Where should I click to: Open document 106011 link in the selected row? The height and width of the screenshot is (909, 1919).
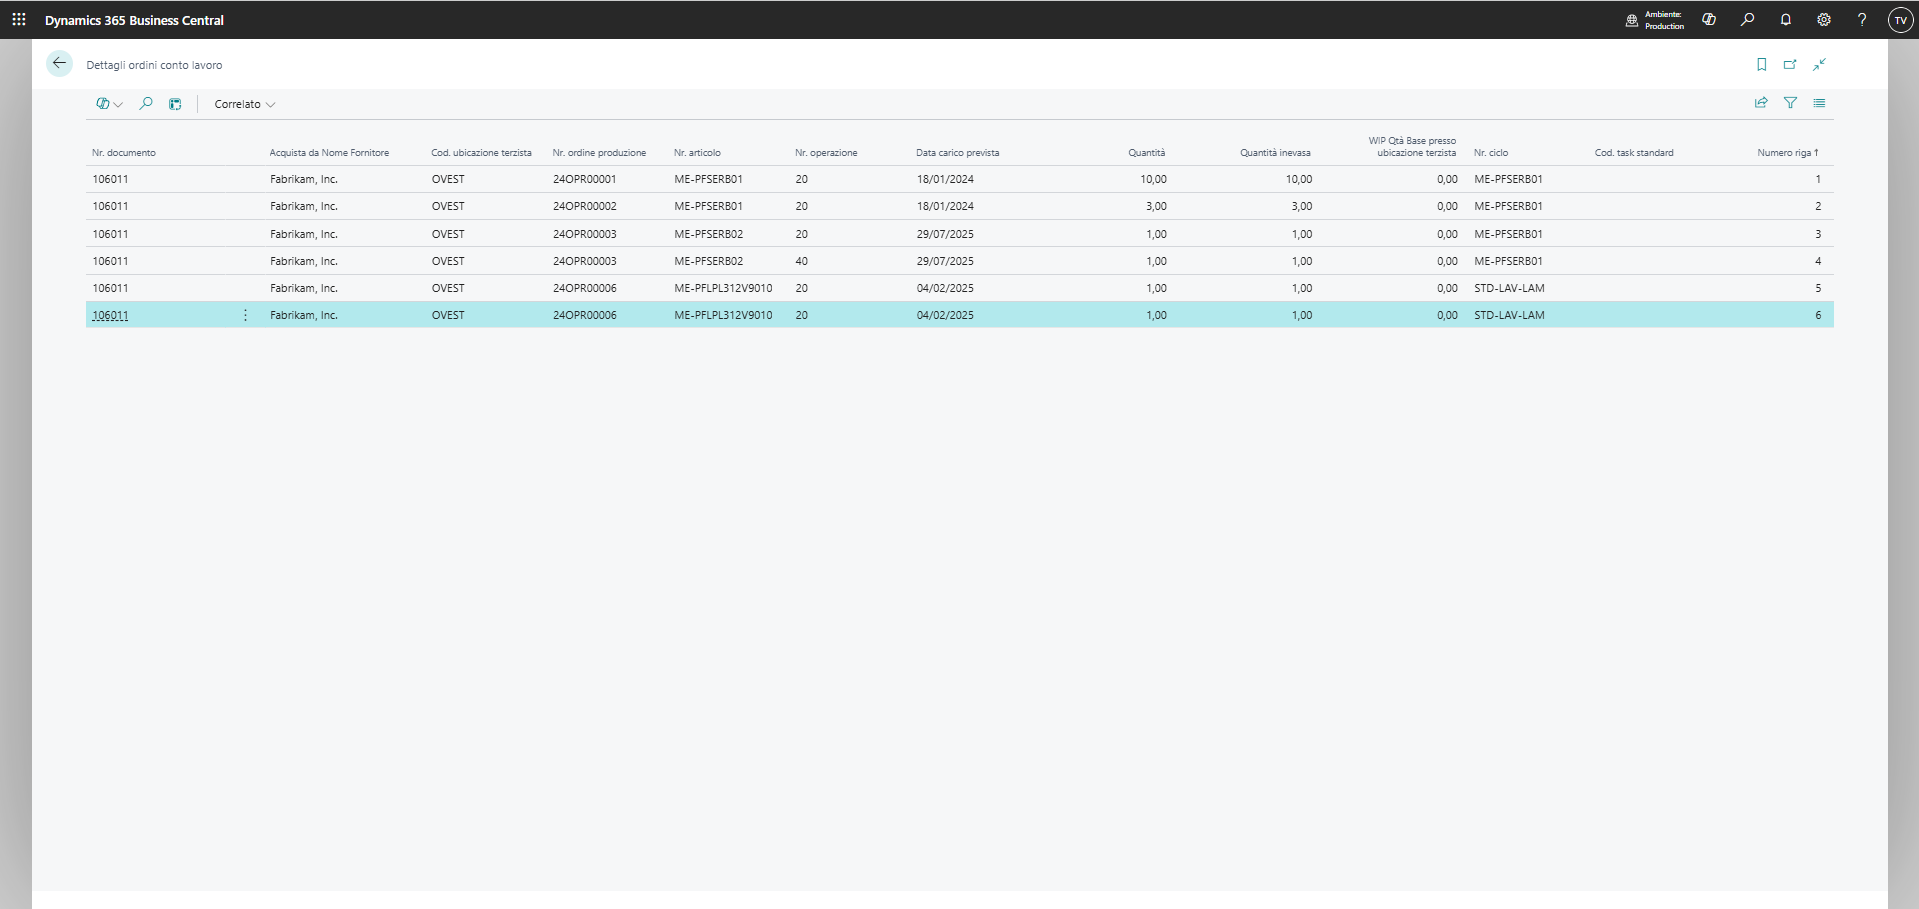click(110, 315)
